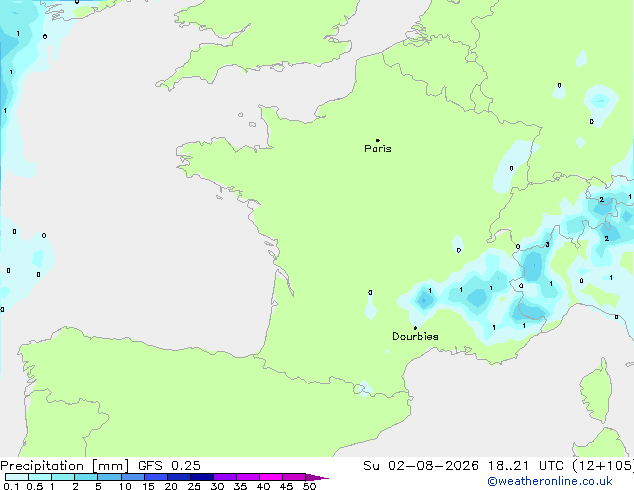Screen dimensions: 634x490
Task: Select the 10–15 mm legend swatch
Action: pyautogui.click(x=133, y=477)
